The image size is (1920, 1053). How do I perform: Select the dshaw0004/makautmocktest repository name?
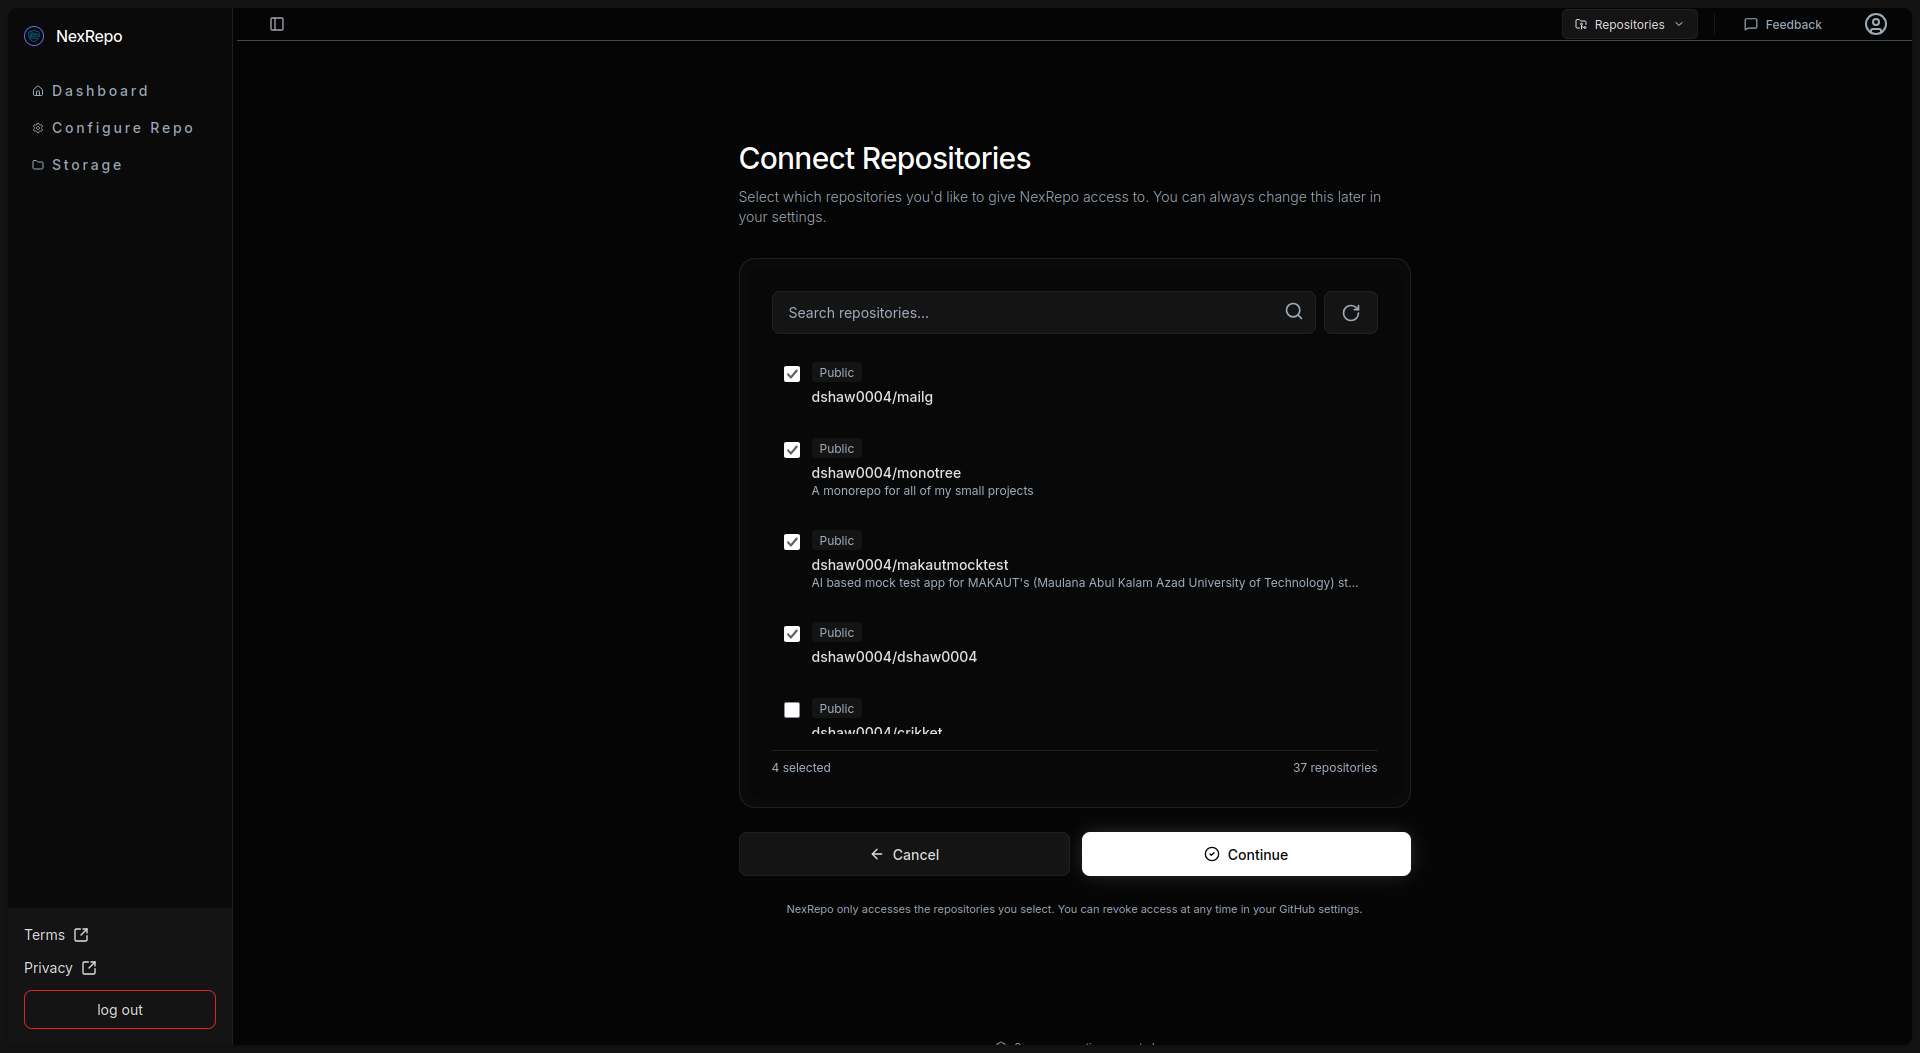[x=910, y=565]
